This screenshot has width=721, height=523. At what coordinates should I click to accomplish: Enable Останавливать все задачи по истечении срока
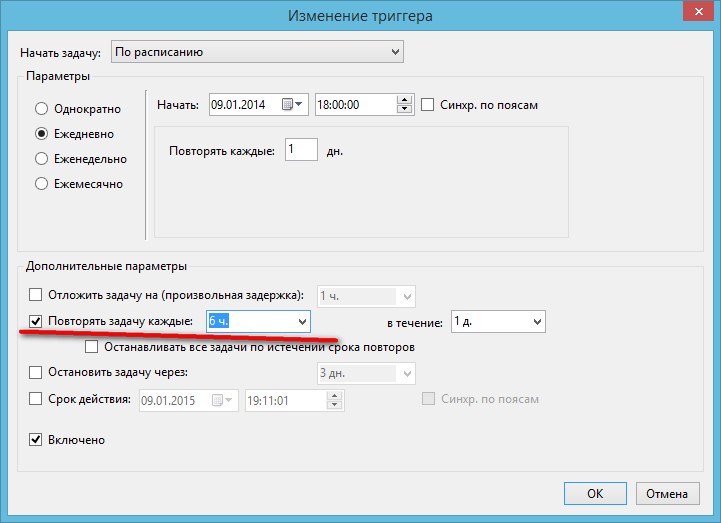point(92,347)
